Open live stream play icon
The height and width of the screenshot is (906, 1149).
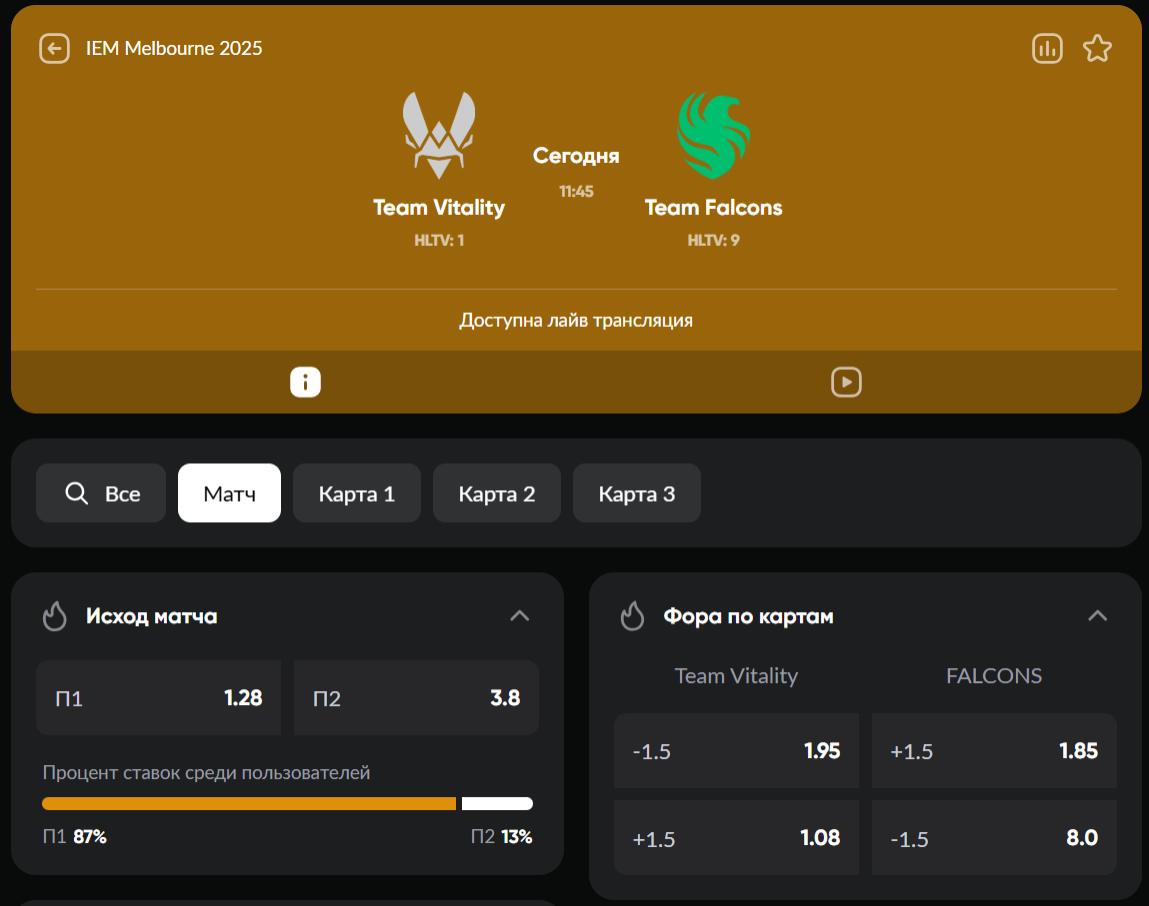tap(846, 382)
